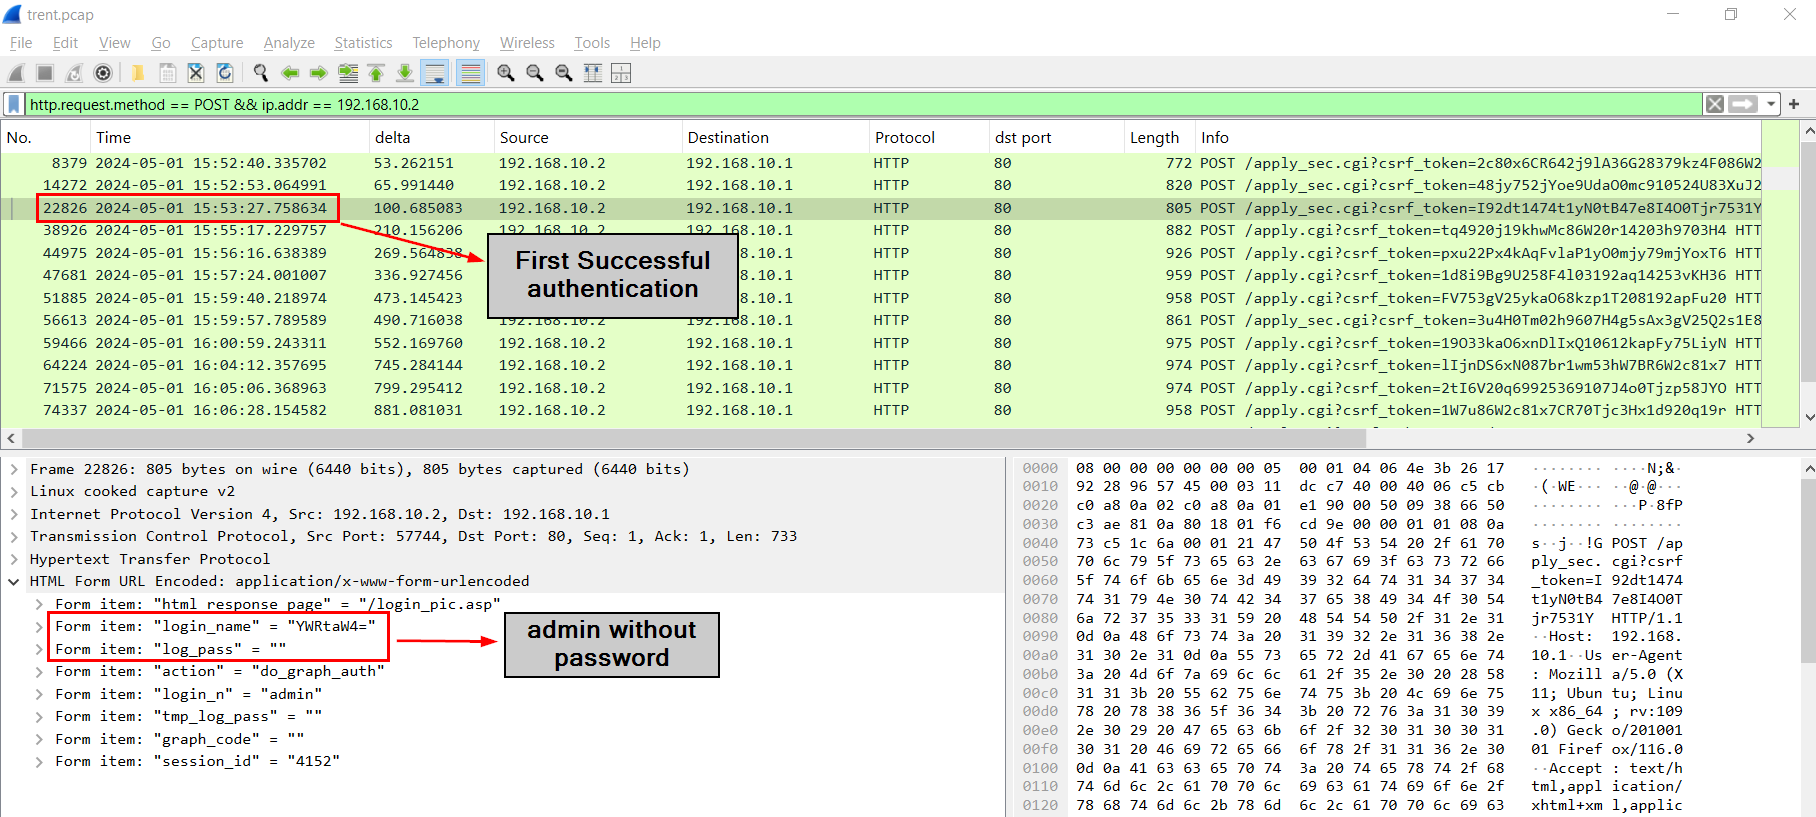Click the packet list horizontal scrollbar thumb
Screen dimensions: 1816x817
coord(694,438)
